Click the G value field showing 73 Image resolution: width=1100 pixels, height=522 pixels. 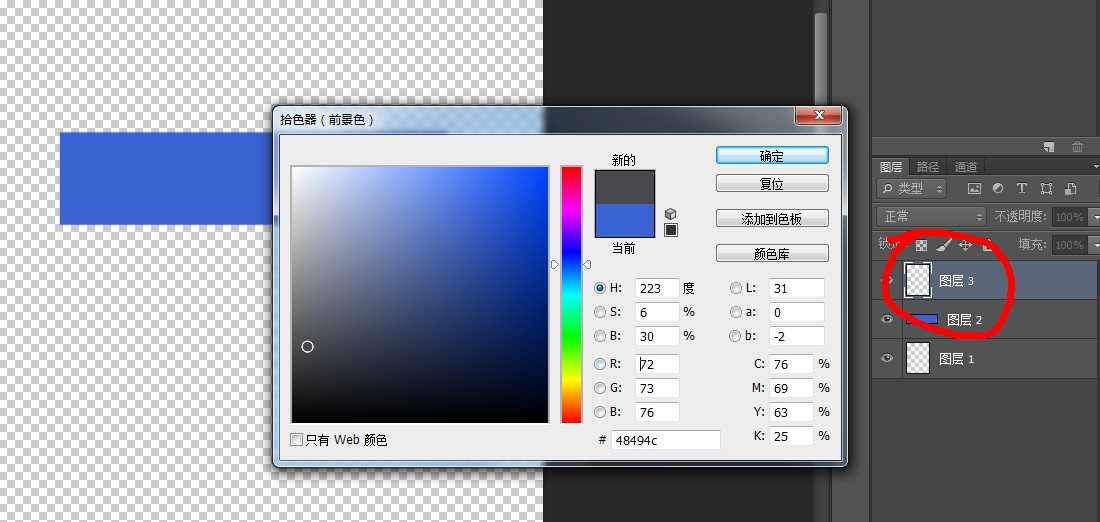[x=657, y=388]
